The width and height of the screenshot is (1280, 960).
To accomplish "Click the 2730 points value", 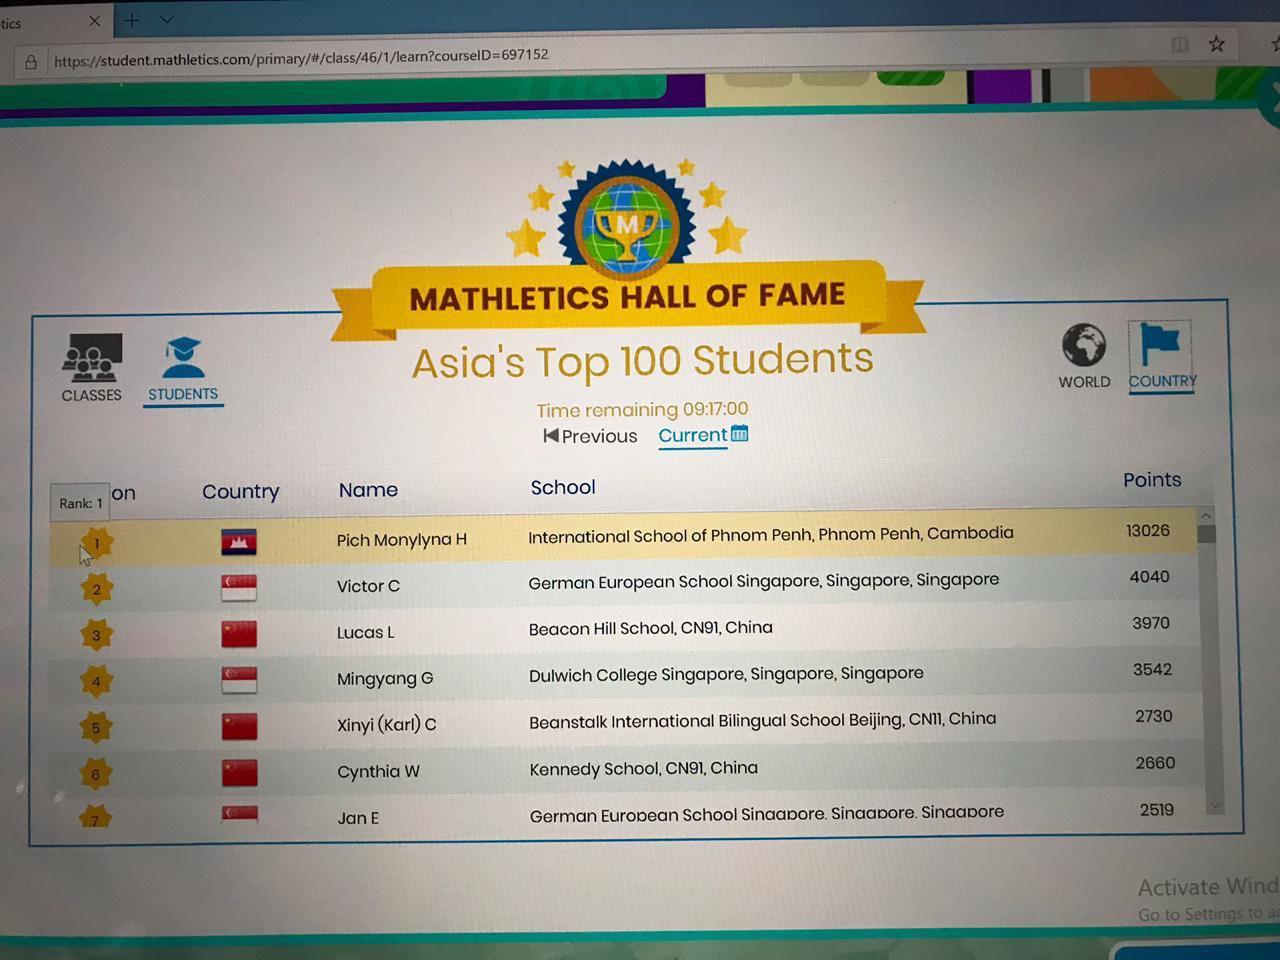I will [1154, 716].
